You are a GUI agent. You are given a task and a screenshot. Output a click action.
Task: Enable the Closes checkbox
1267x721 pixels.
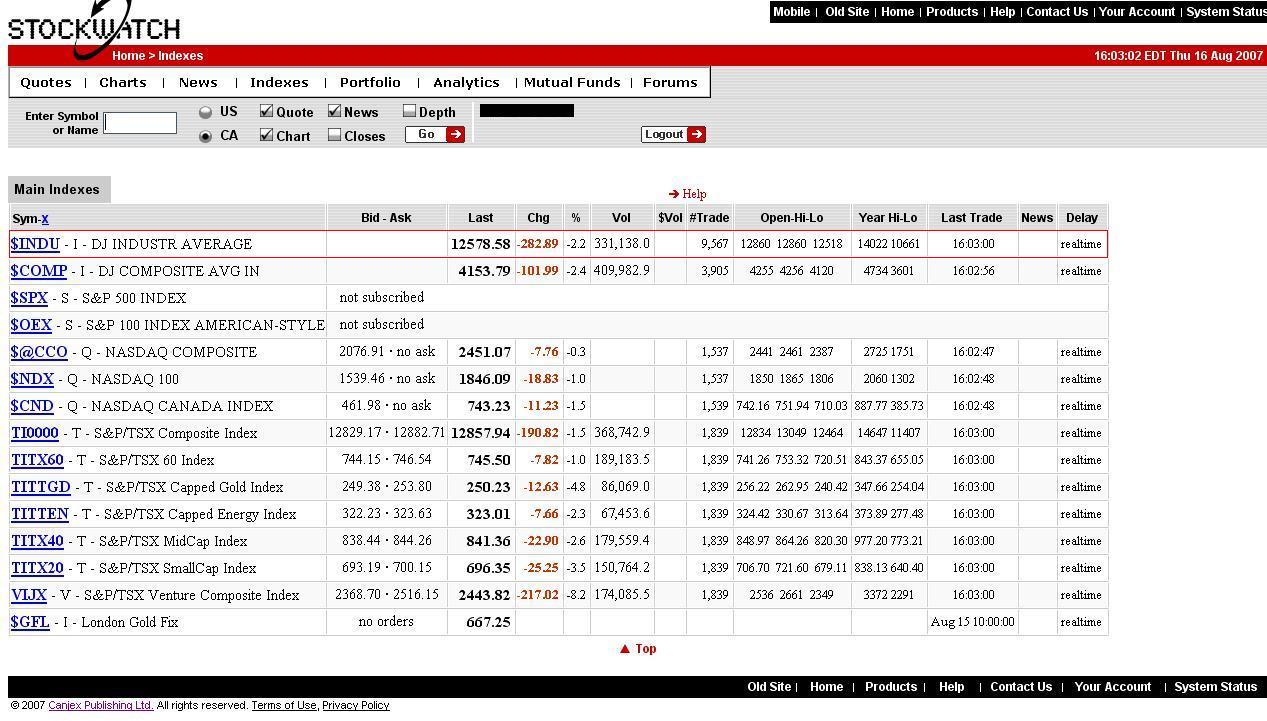pyautogui.click(x=334, y=135)
